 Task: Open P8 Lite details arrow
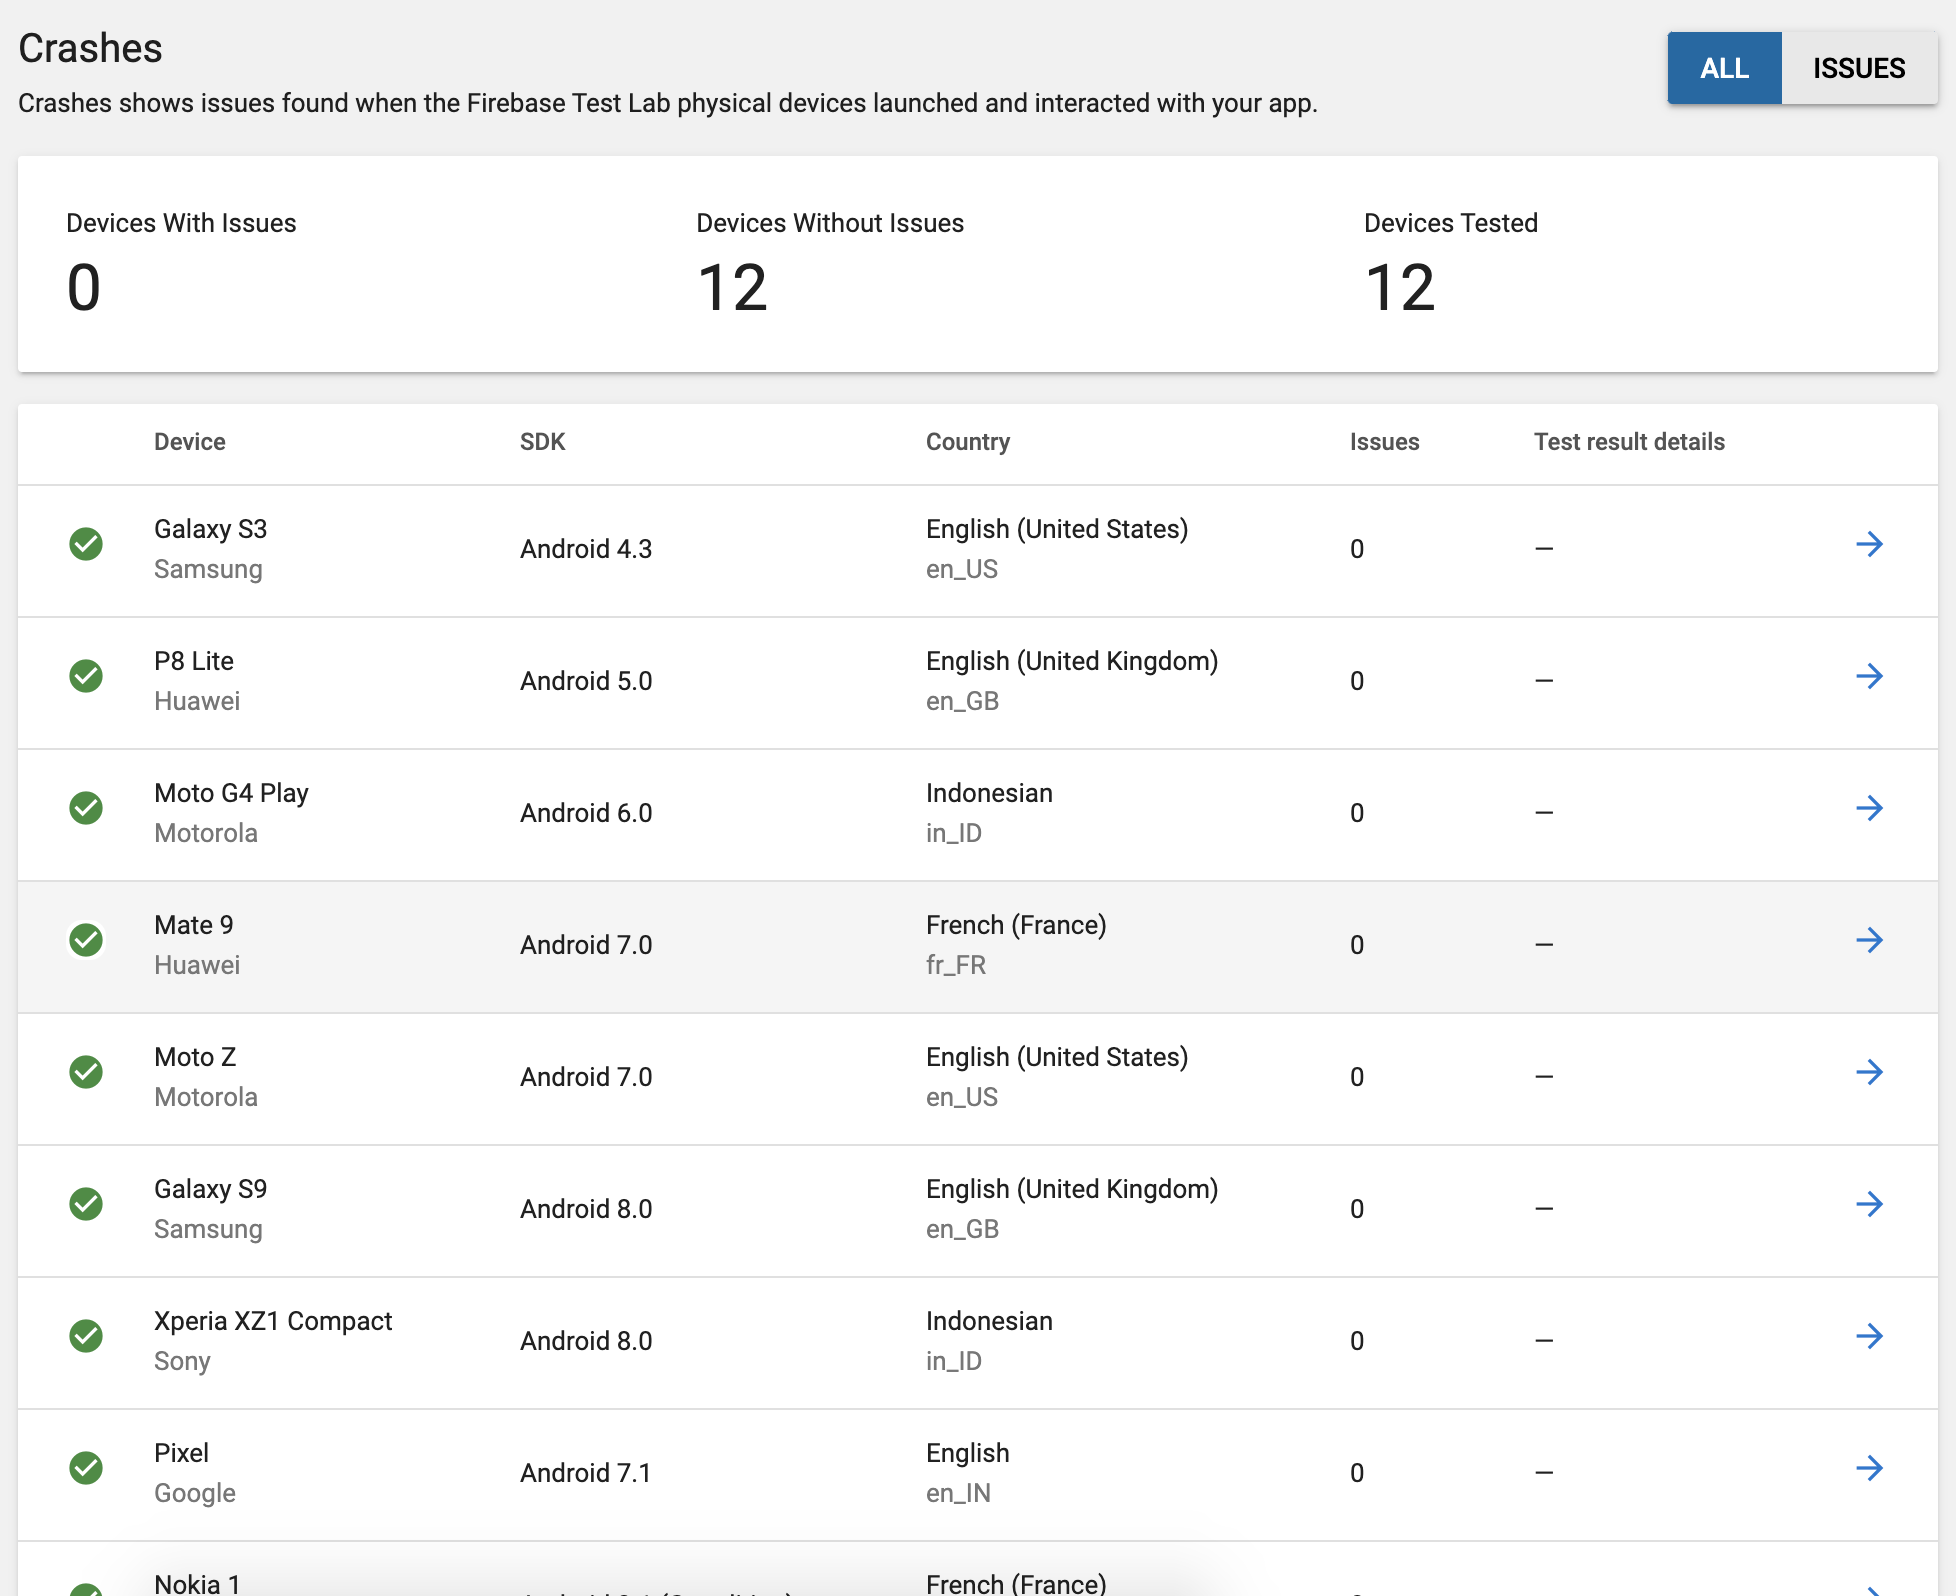[x=1869, y=677]
